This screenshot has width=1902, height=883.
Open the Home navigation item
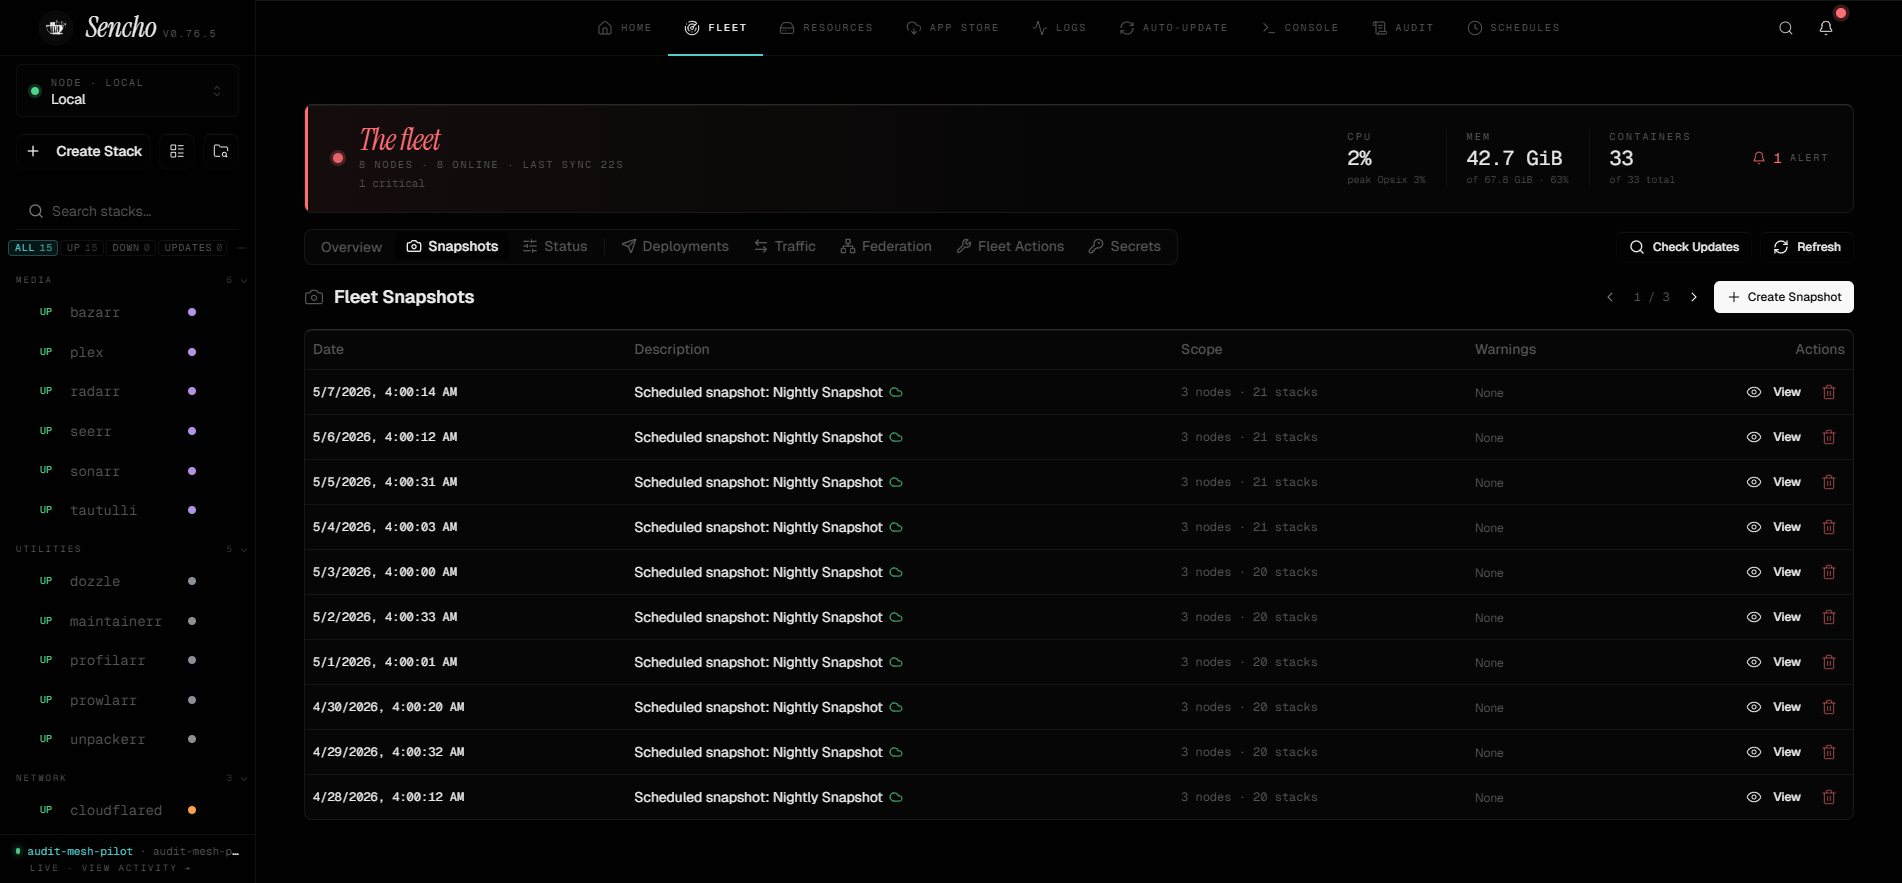tap(625, 28)
